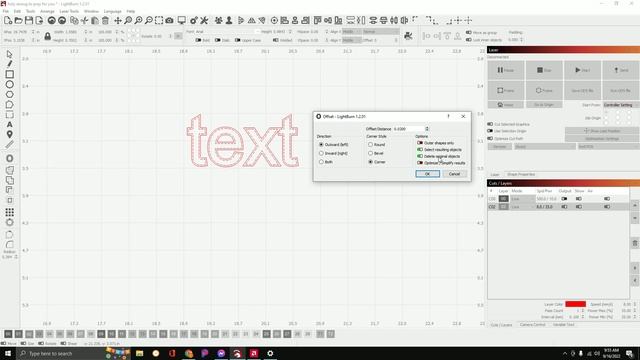The width and height of the screenshot is (640, 360).
Task: Select the Create Text 'A' tool
Action: tap(9, 124)
